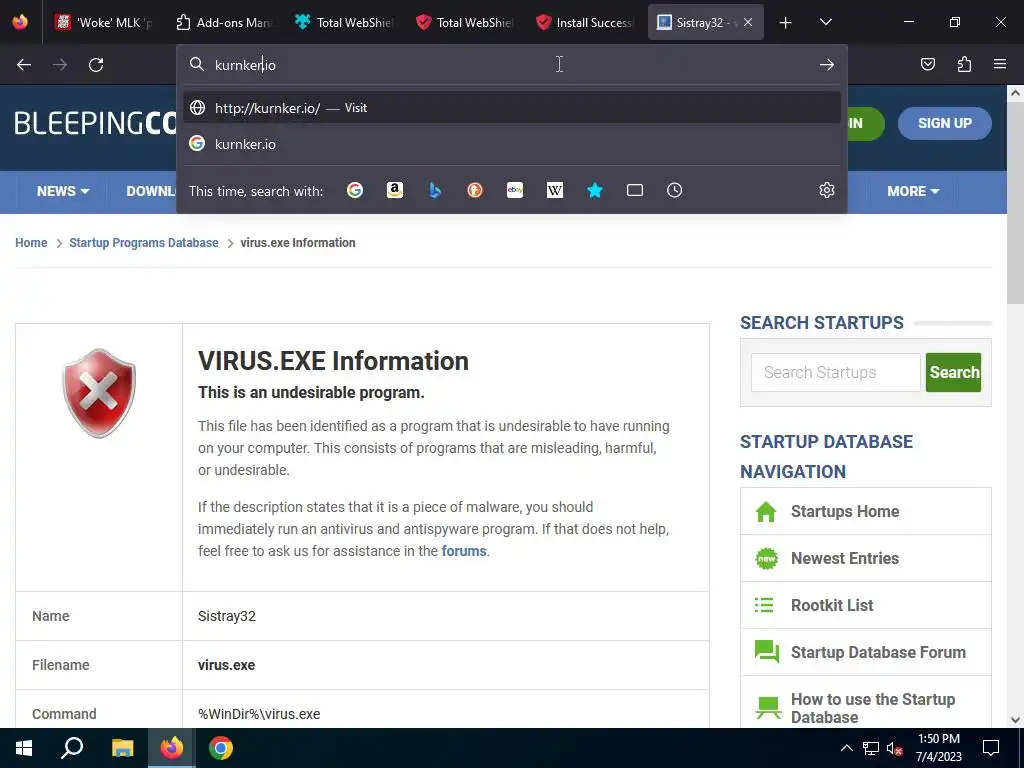
Task: Search open tabs using the tab icon
Action: pos(635,190)
